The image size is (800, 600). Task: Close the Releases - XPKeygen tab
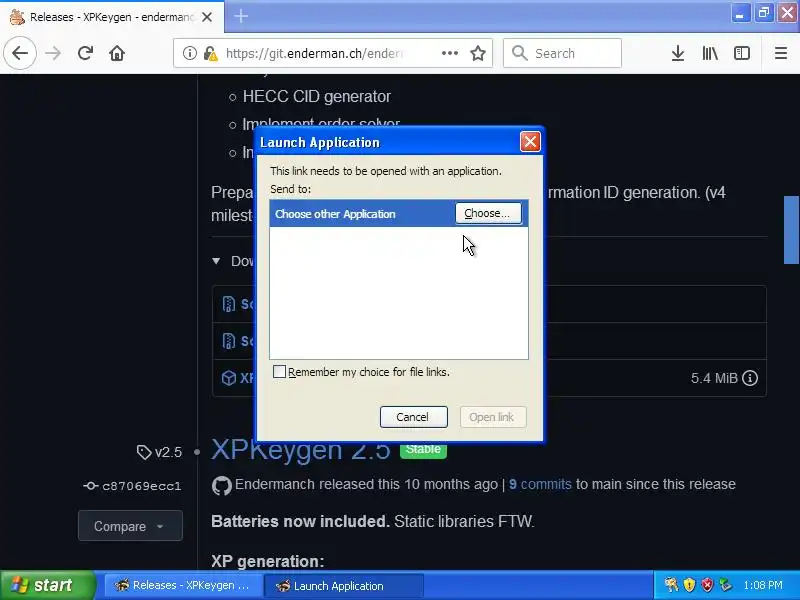tap(207, 17)
